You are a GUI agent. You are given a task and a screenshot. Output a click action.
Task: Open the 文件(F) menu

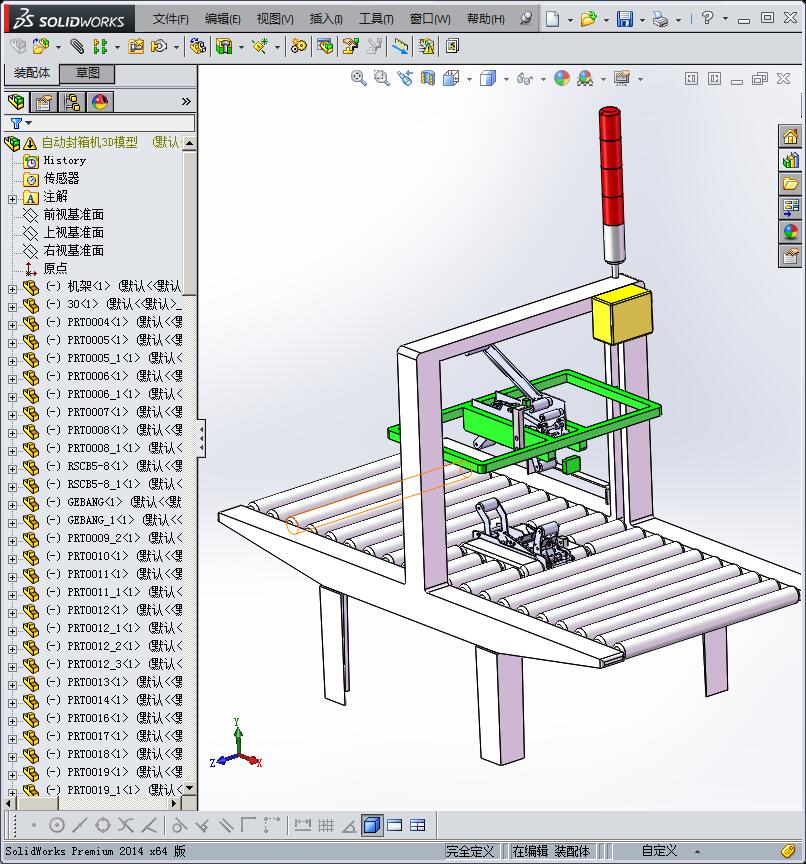[x=170, y=19]
